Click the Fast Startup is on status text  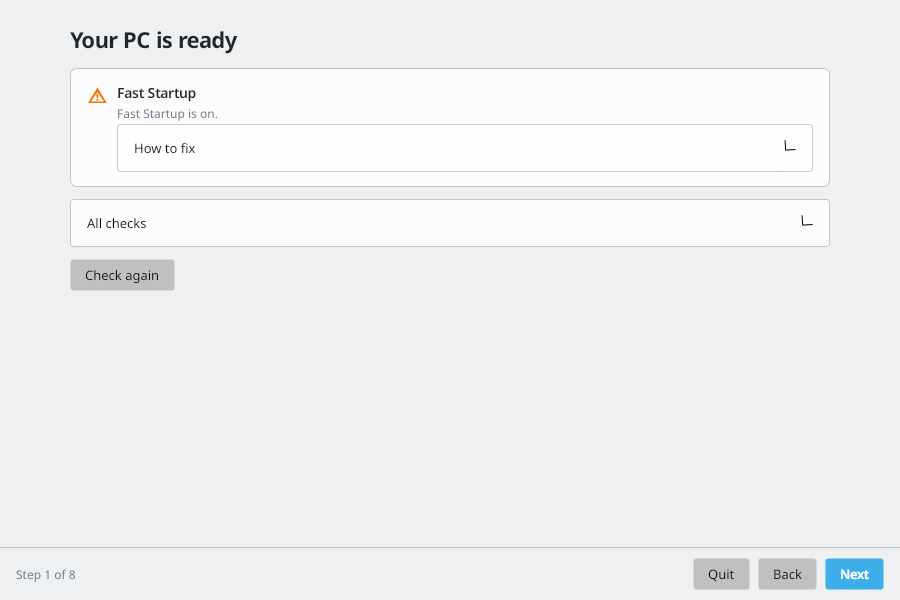pos(167,114)
